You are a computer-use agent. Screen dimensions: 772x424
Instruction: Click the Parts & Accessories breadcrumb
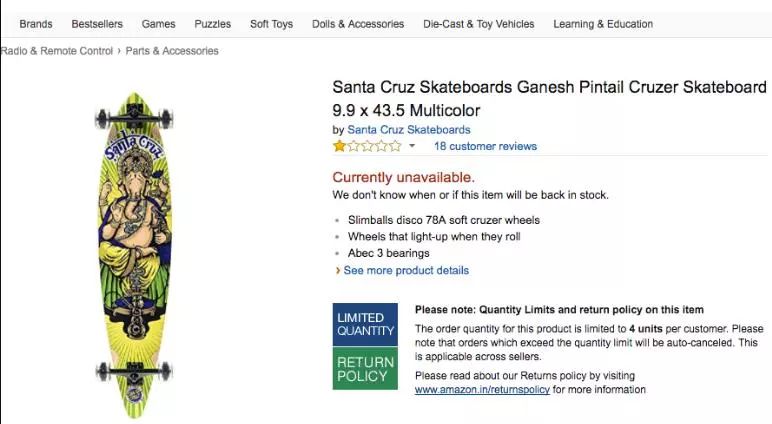tap(172, 51)
